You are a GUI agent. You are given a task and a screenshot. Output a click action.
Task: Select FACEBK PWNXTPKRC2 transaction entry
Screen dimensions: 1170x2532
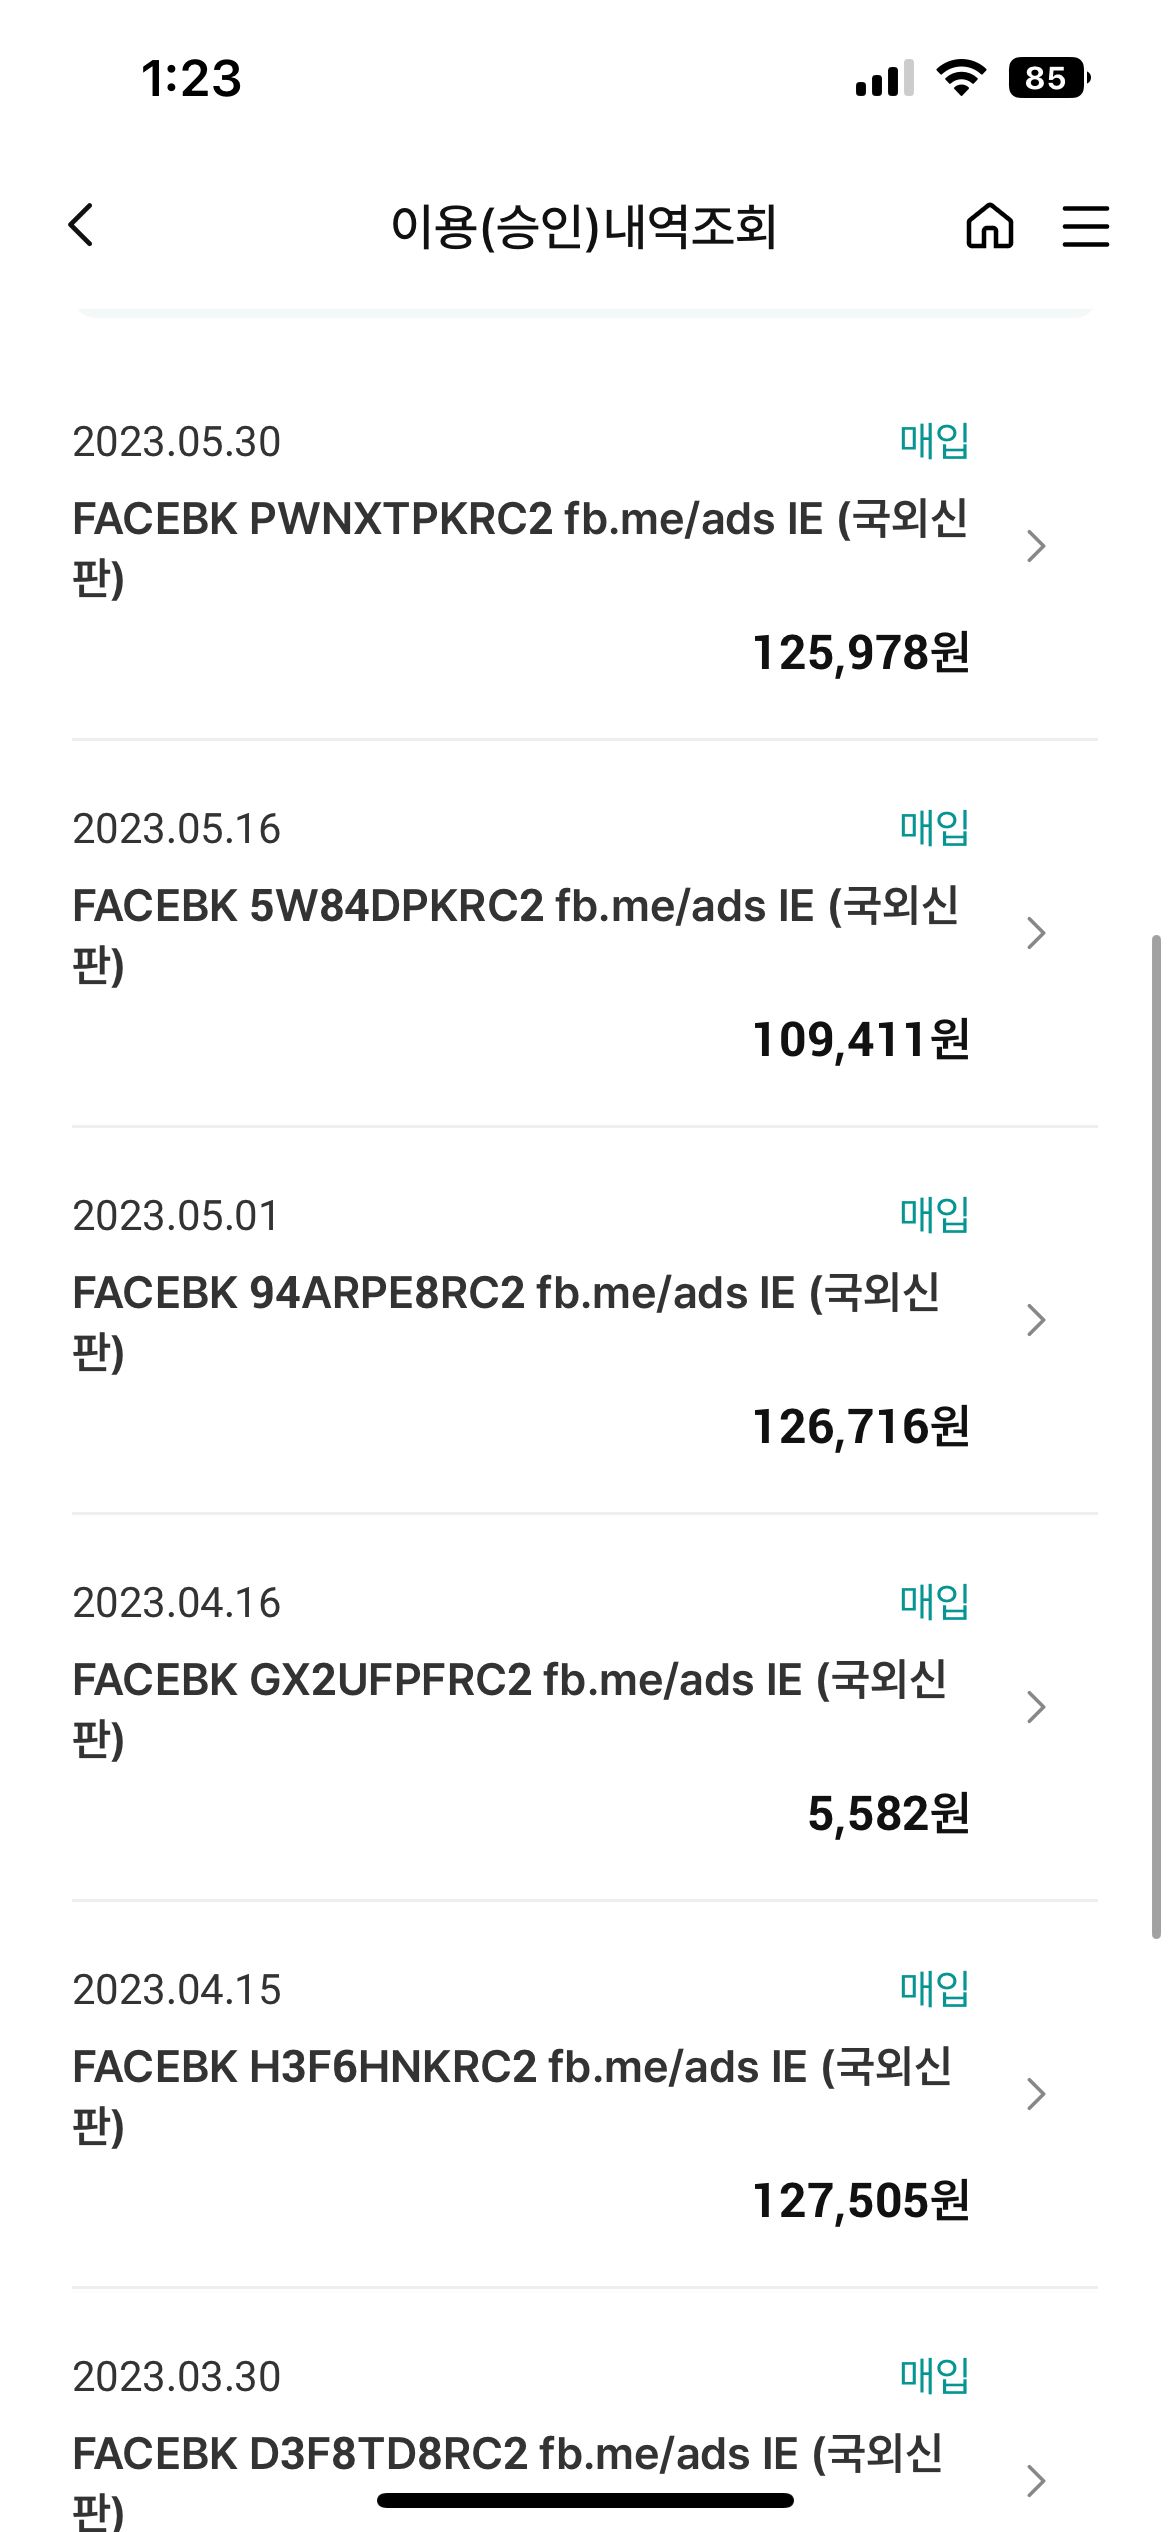pos(585,547)
